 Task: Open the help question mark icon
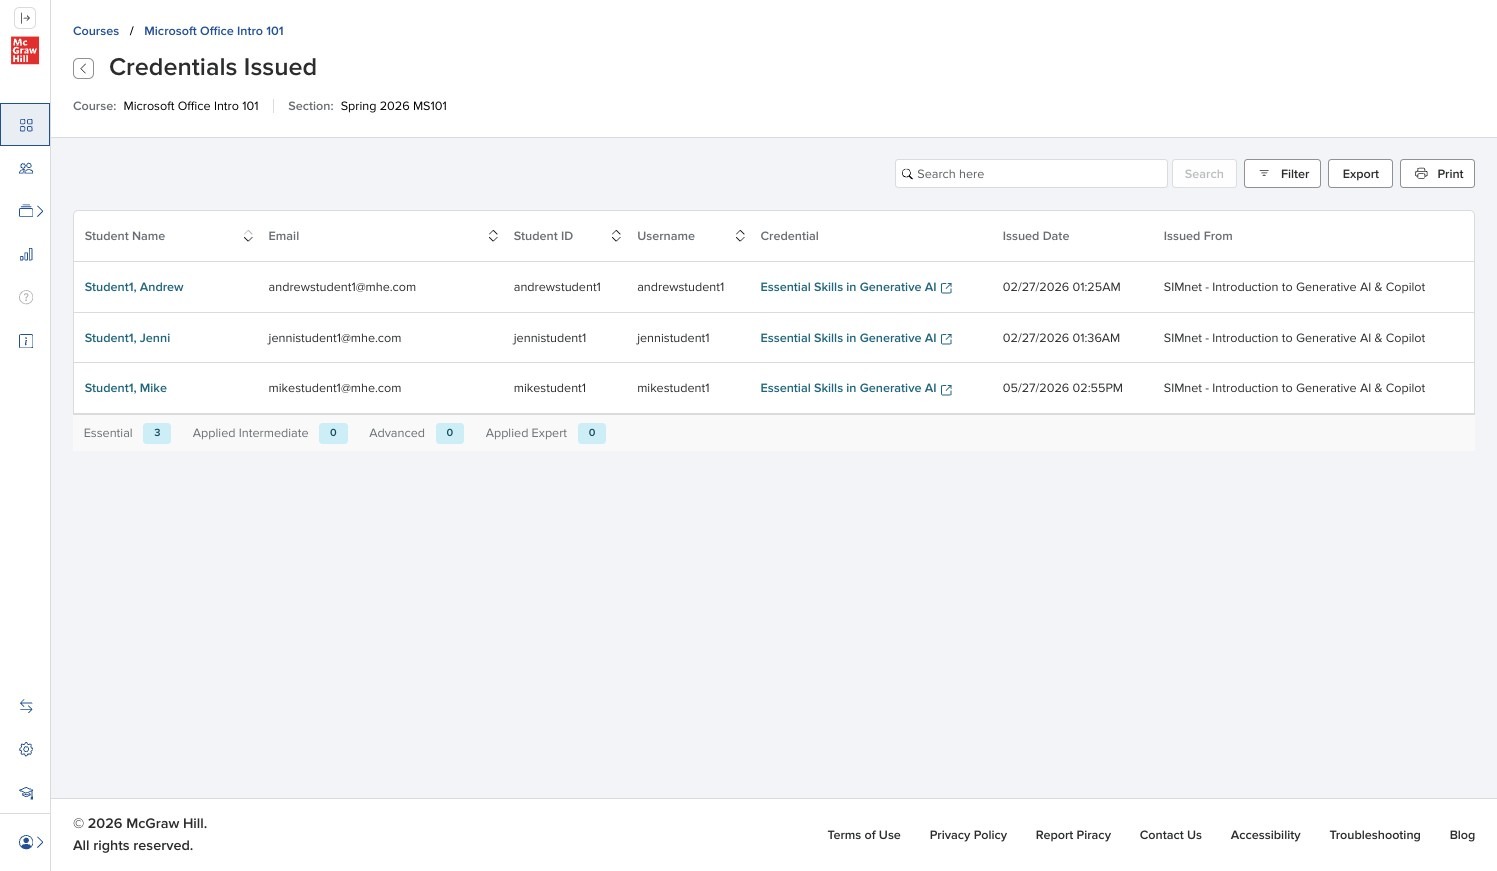(x=26, y=297)
